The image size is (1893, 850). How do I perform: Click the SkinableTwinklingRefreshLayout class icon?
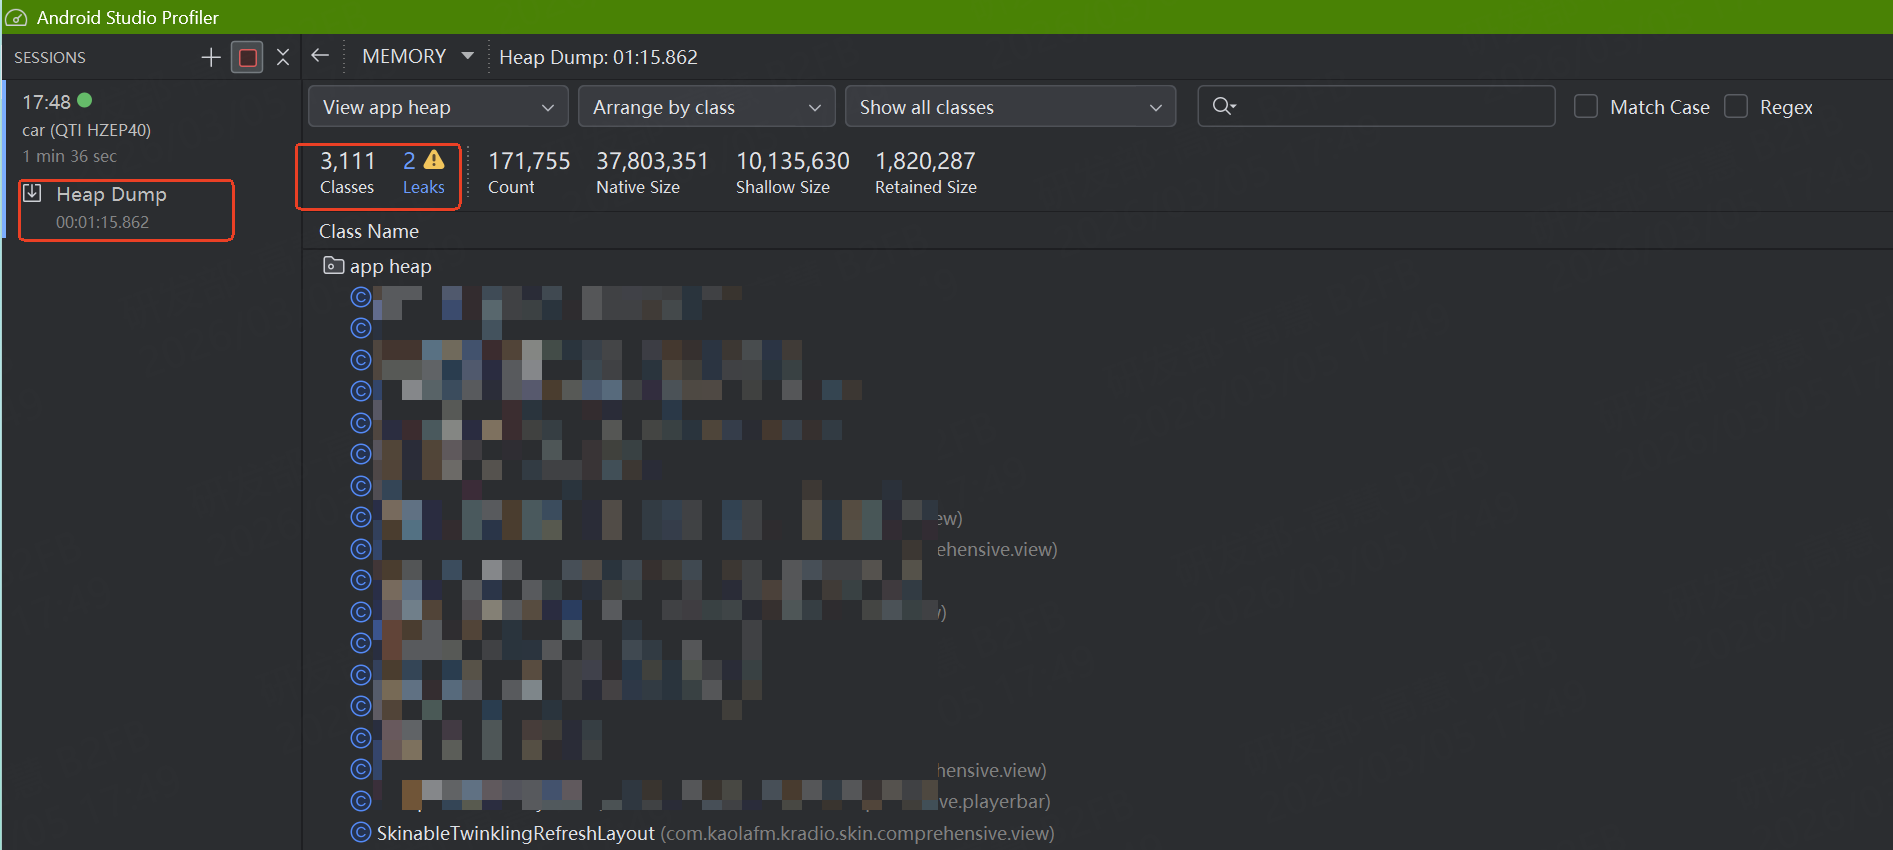[361, 832]
